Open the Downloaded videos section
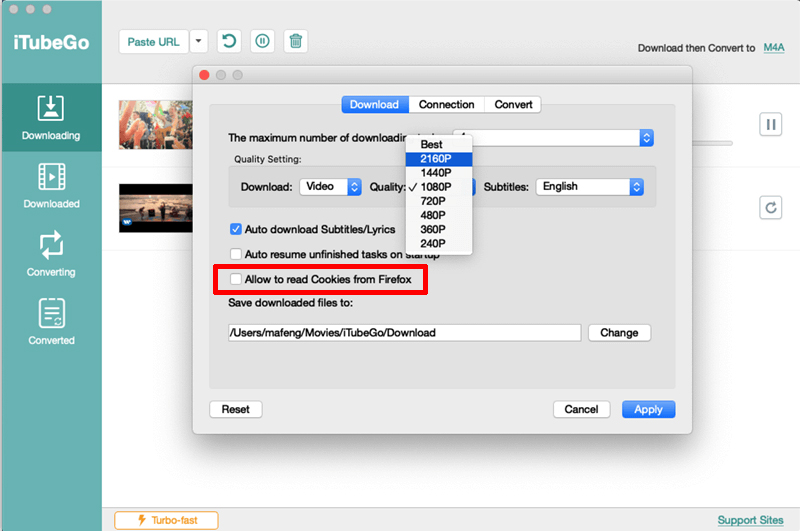The height and width of the screenshot is (531, 800). click(x=51, y=186)
